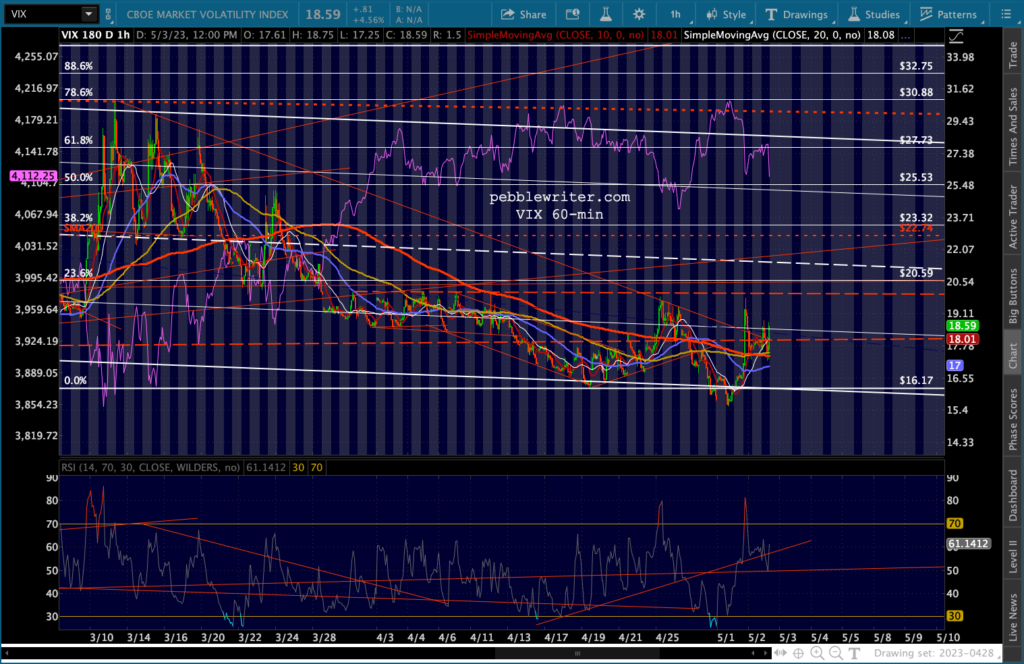The image size is (1024, 664).
Task: Switch to Times And Sales side tab
Action: click(1012, 126)
